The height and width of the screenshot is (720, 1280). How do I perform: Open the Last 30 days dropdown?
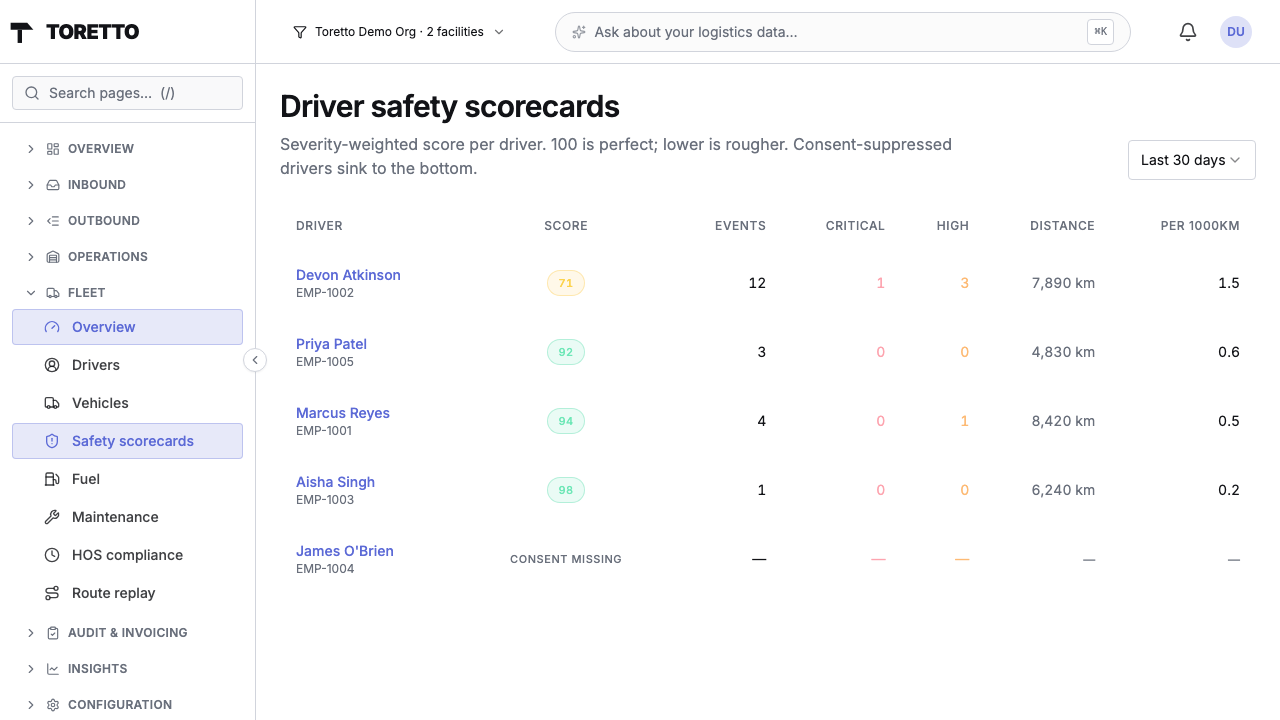tap(1191, 160)
